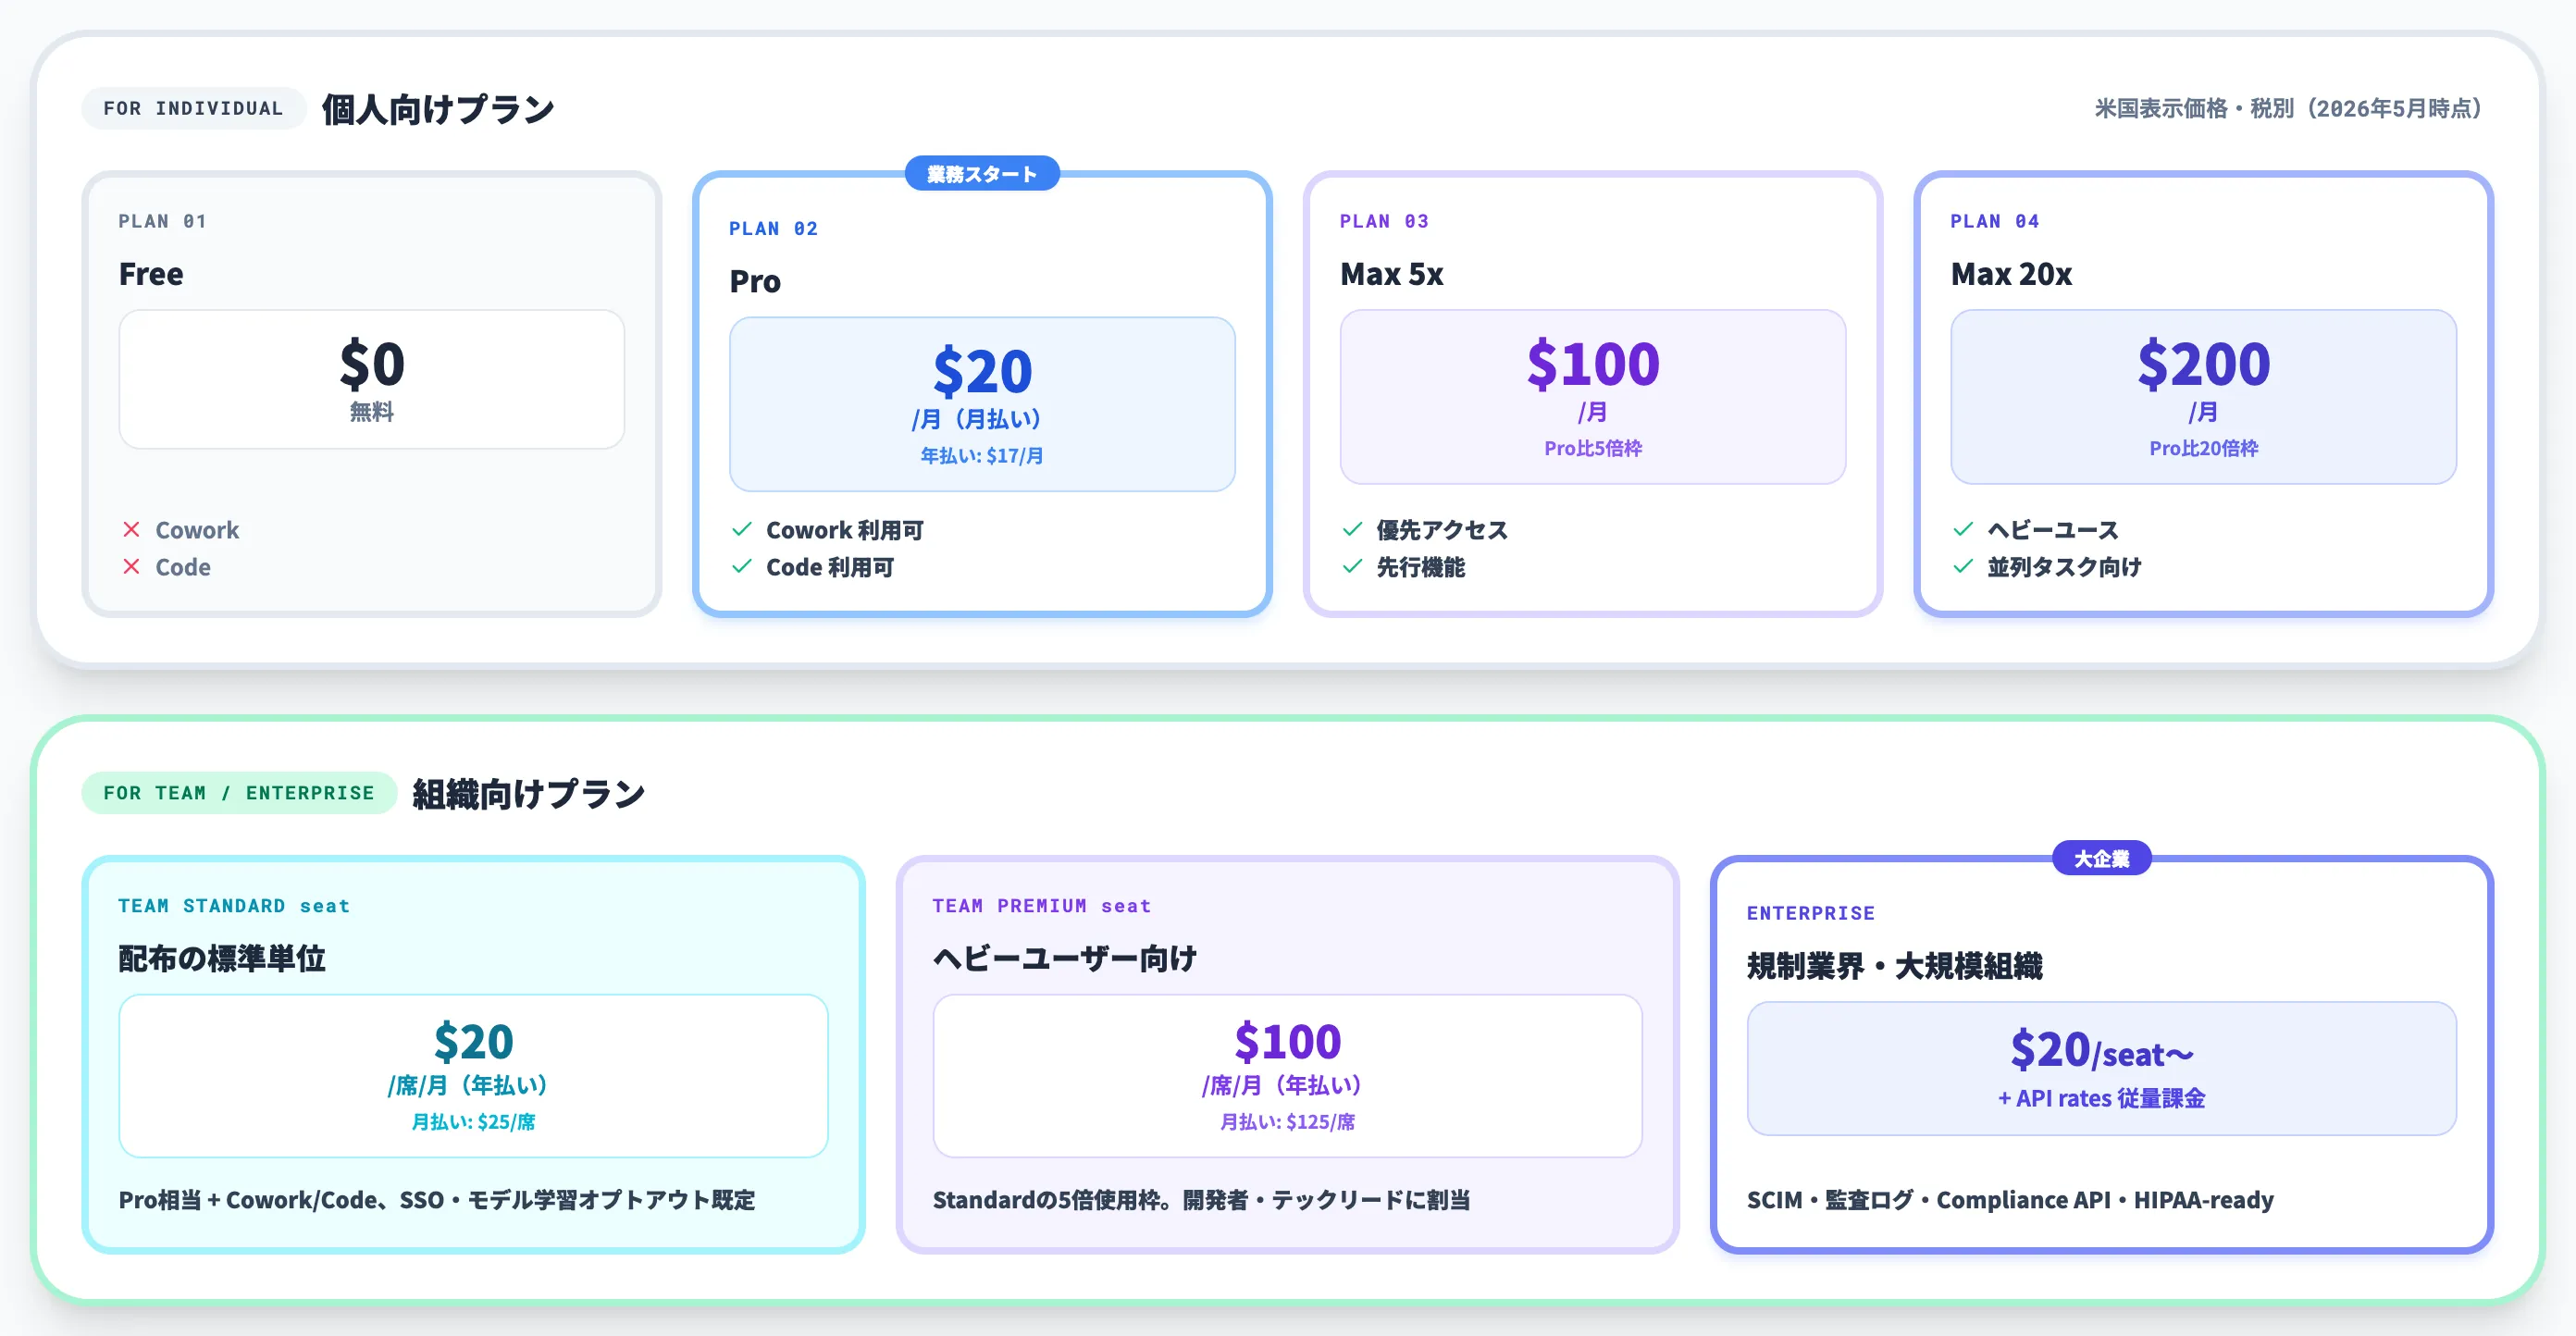Select the Free plan $0 price box
Image resolution: width=2576 pixels, height=1336 pixels.
(x=372, y=380)
